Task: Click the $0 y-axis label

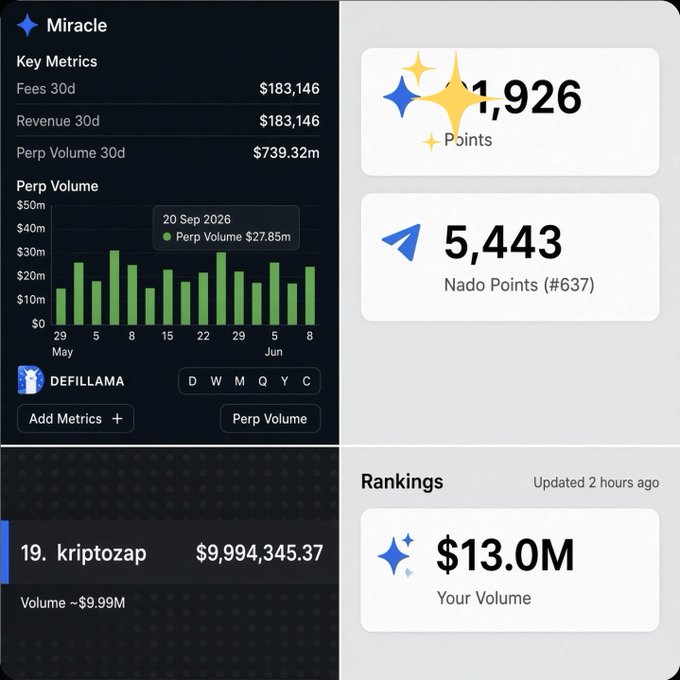Action: [38, 324]
